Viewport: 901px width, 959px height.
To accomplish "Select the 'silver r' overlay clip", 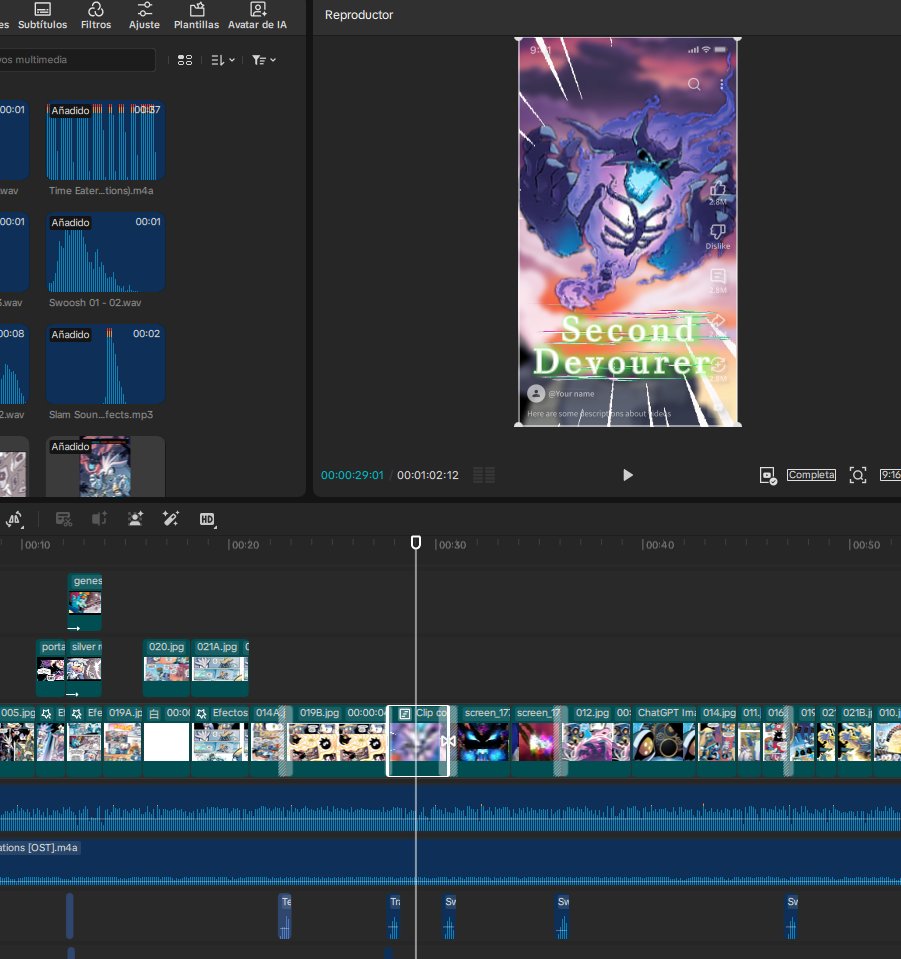I will 84,668.
